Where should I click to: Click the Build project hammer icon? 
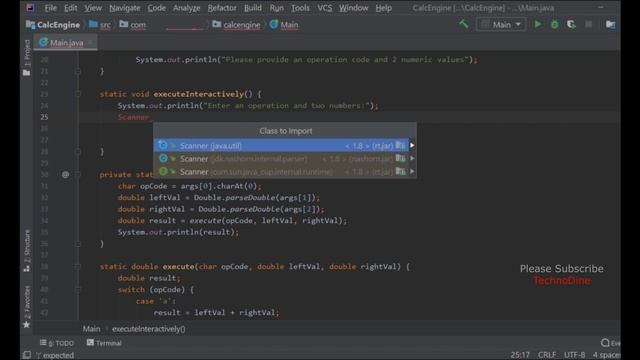point(463,24)
